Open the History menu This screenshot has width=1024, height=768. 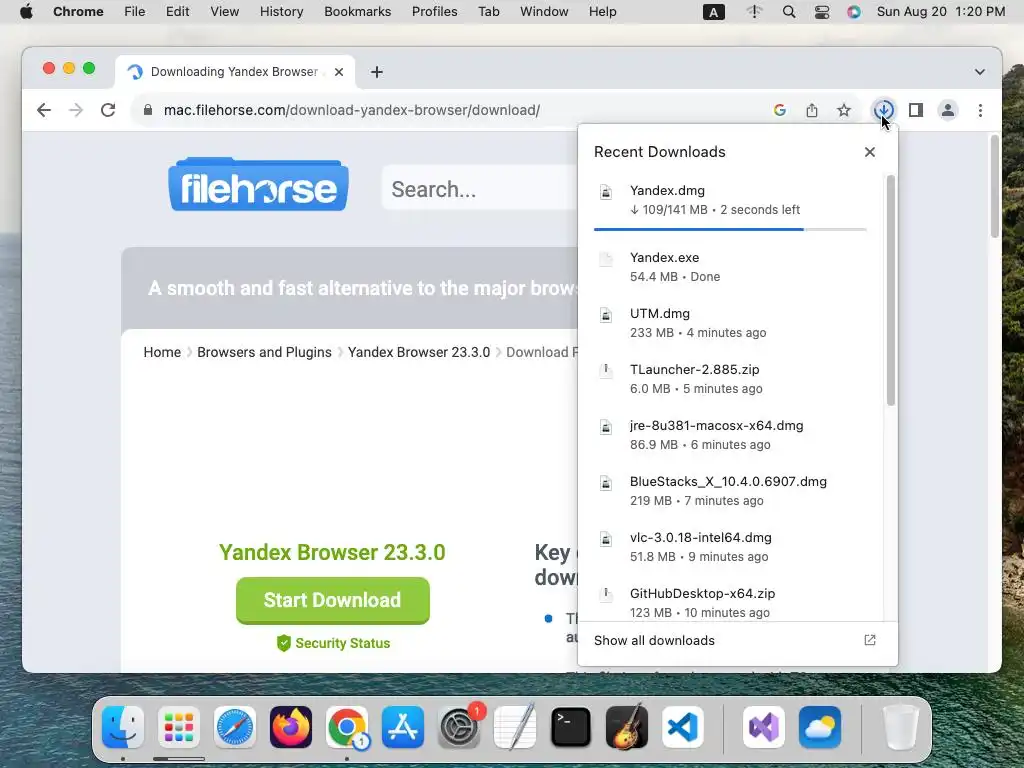[281, 12]
